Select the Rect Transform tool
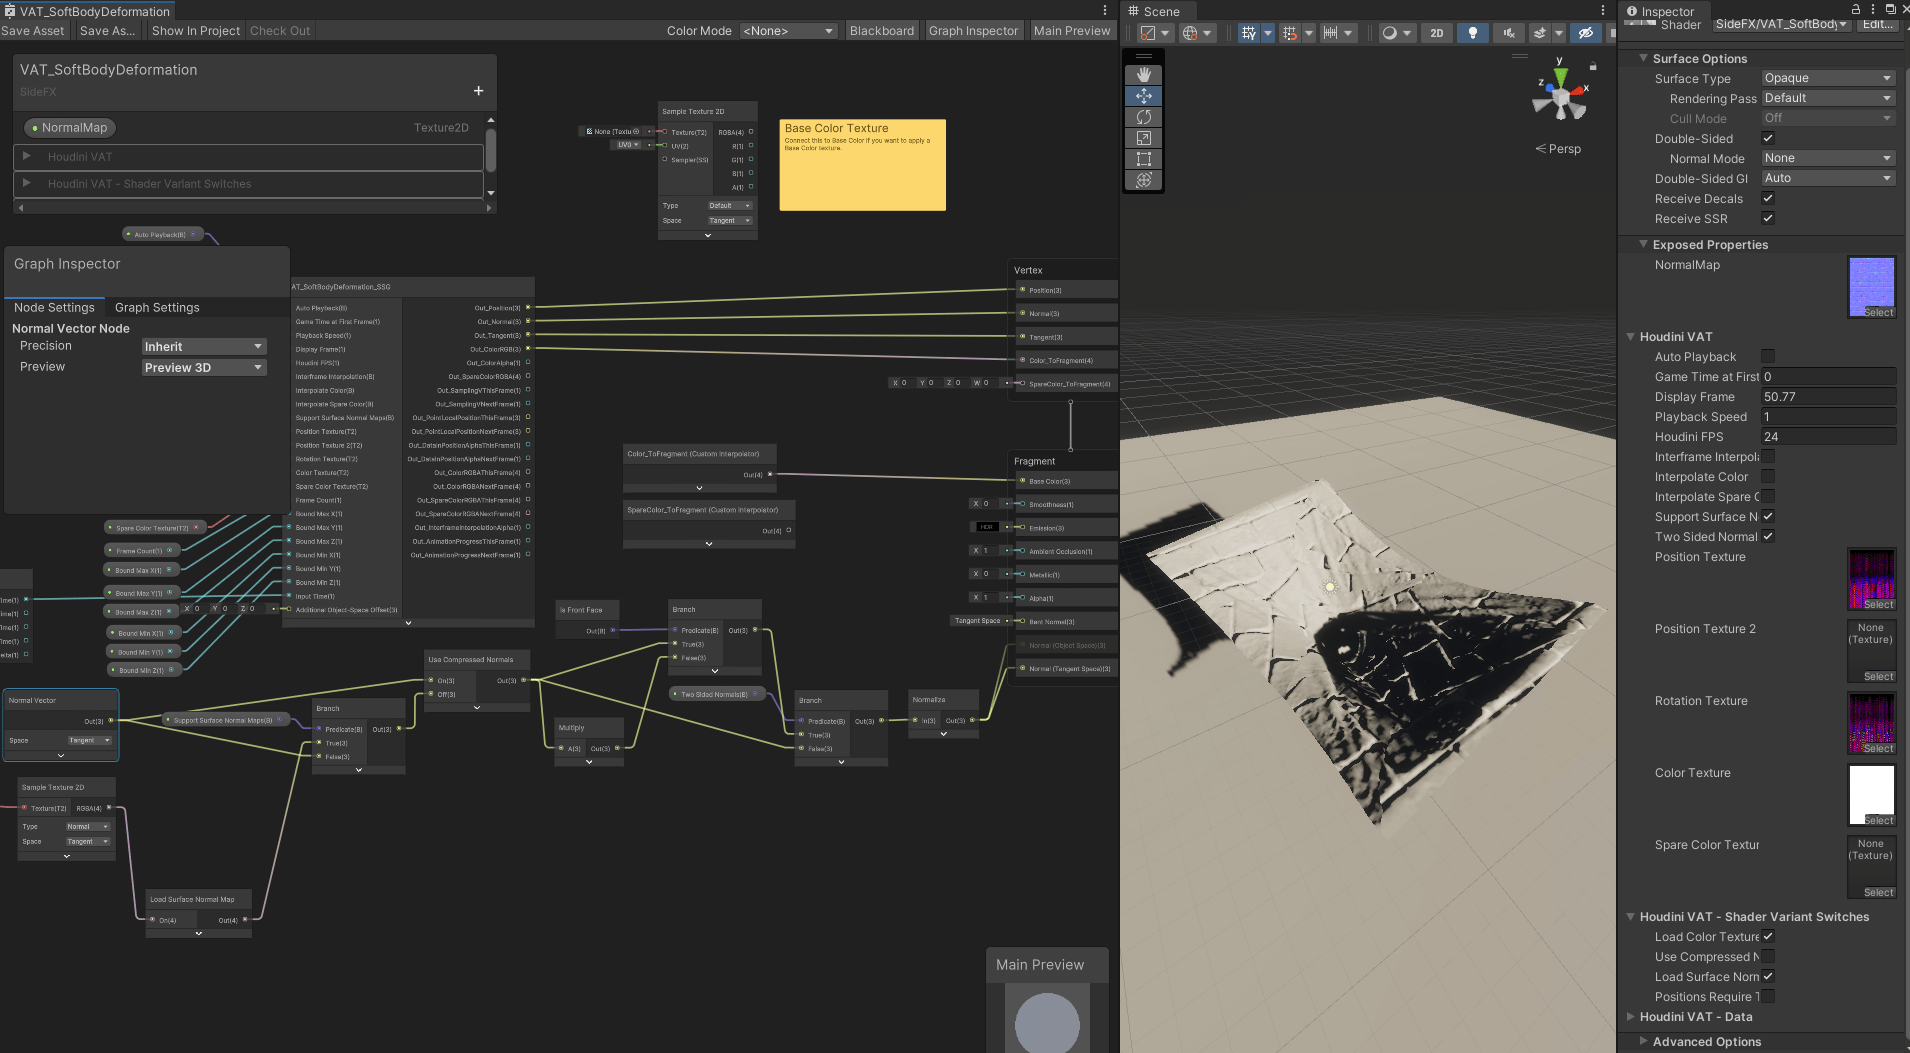Screen dimensions: 1910x1053 tap(1144, 160)
